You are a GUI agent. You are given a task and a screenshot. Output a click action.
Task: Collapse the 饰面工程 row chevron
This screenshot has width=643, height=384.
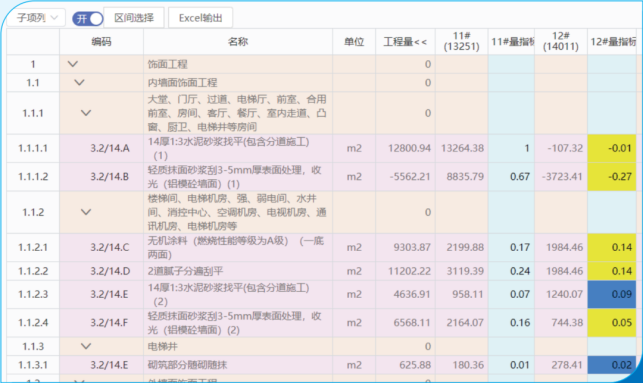pos(73,64)
